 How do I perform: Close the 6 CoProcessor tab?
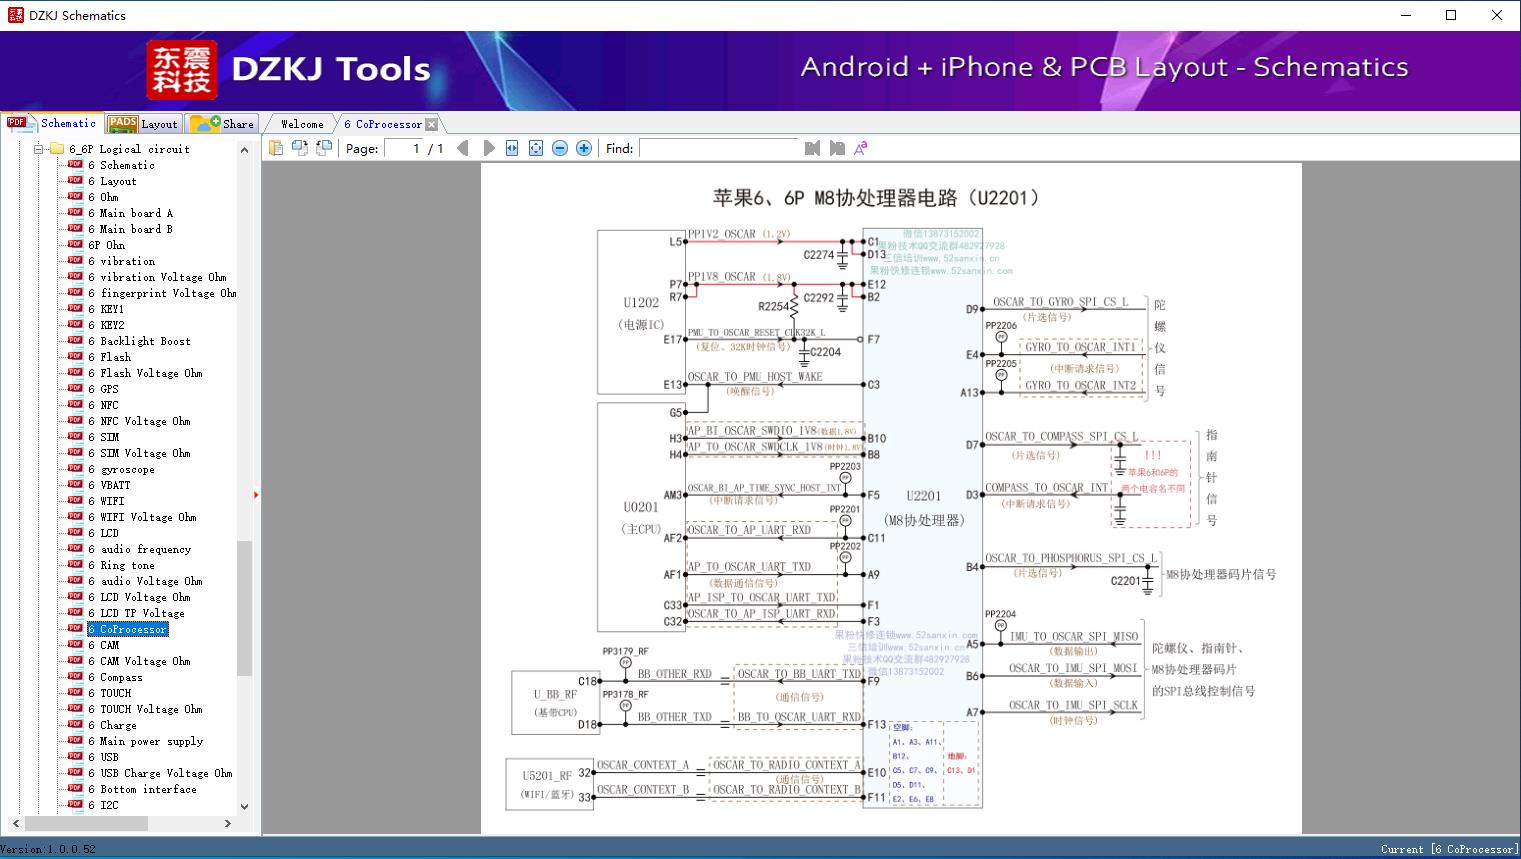pyautogui.click(x=431, y=124)
